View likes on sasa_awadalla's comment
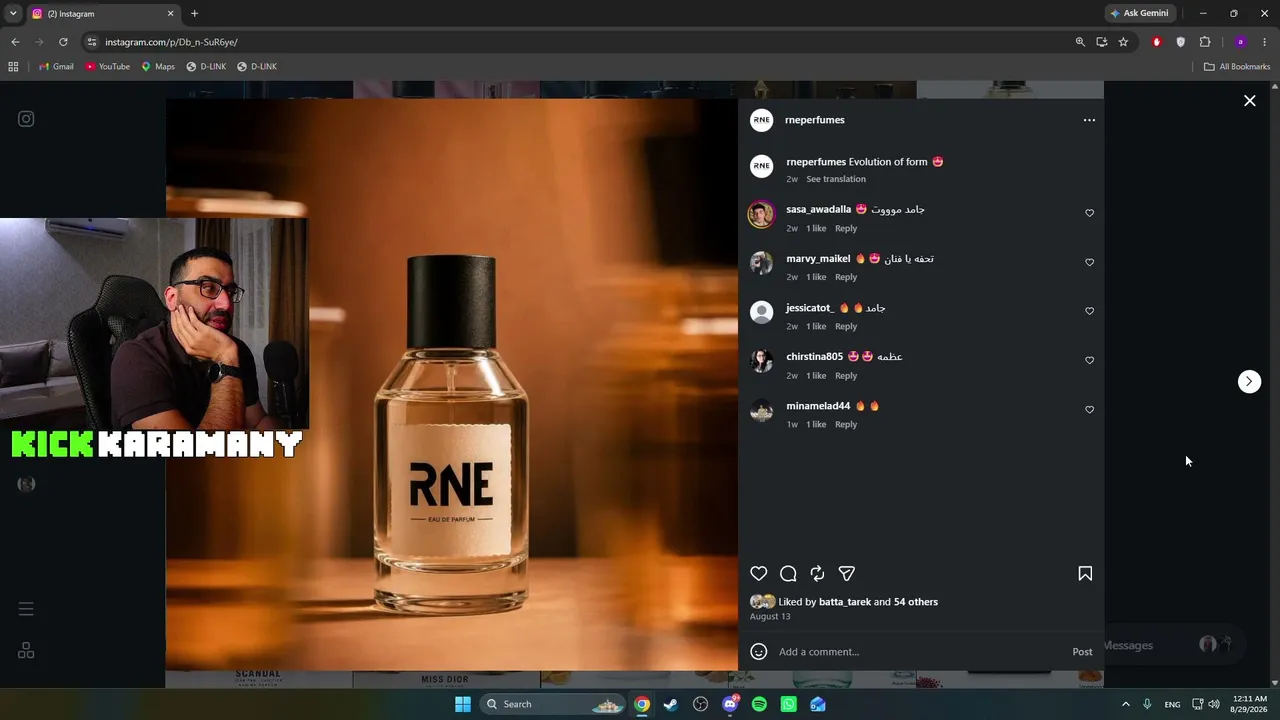 pos(816,228)
